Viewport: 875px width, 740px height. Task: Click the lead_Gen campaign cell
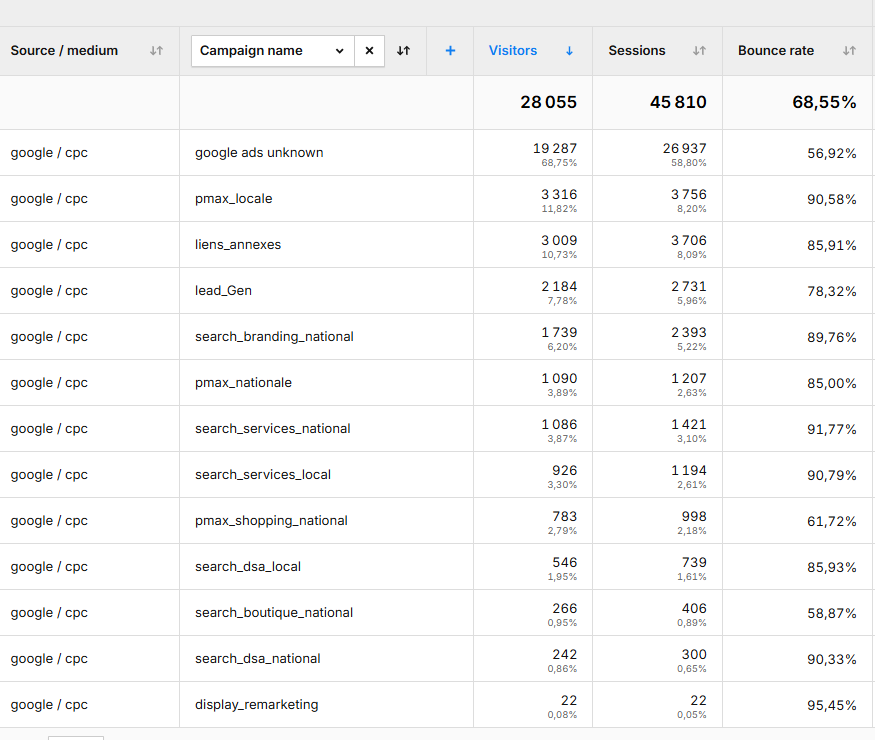coord(223,291)
